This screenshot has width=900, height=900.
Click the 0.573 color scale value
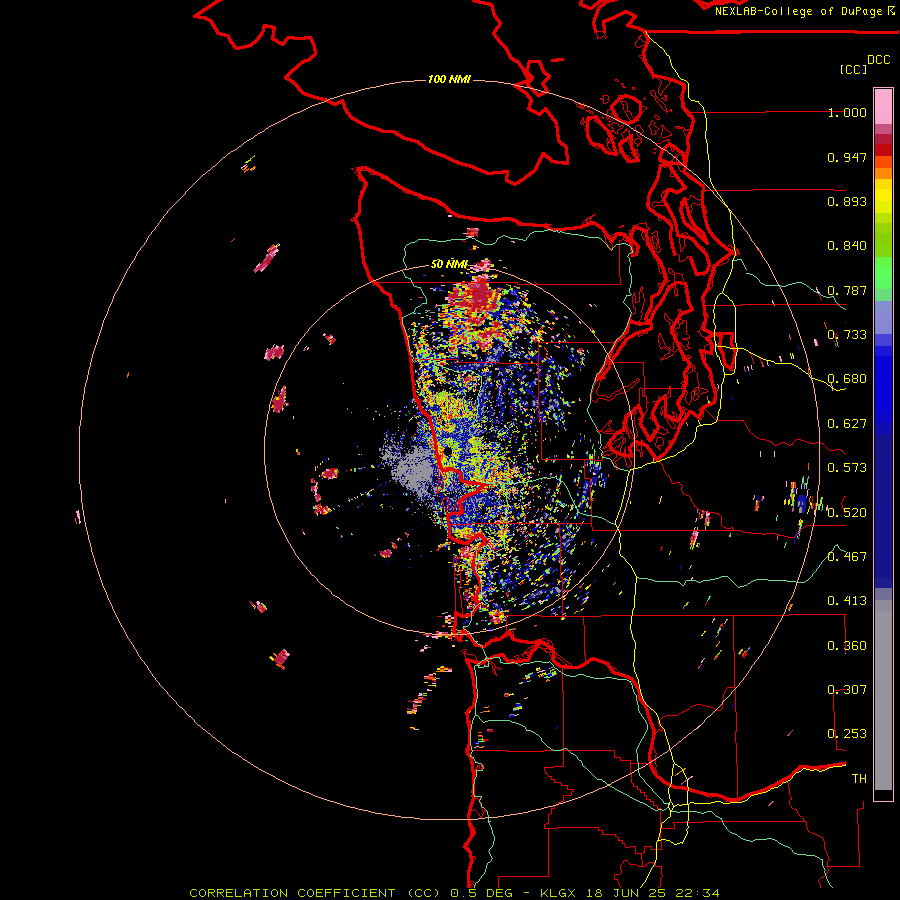tap(847, 468)
